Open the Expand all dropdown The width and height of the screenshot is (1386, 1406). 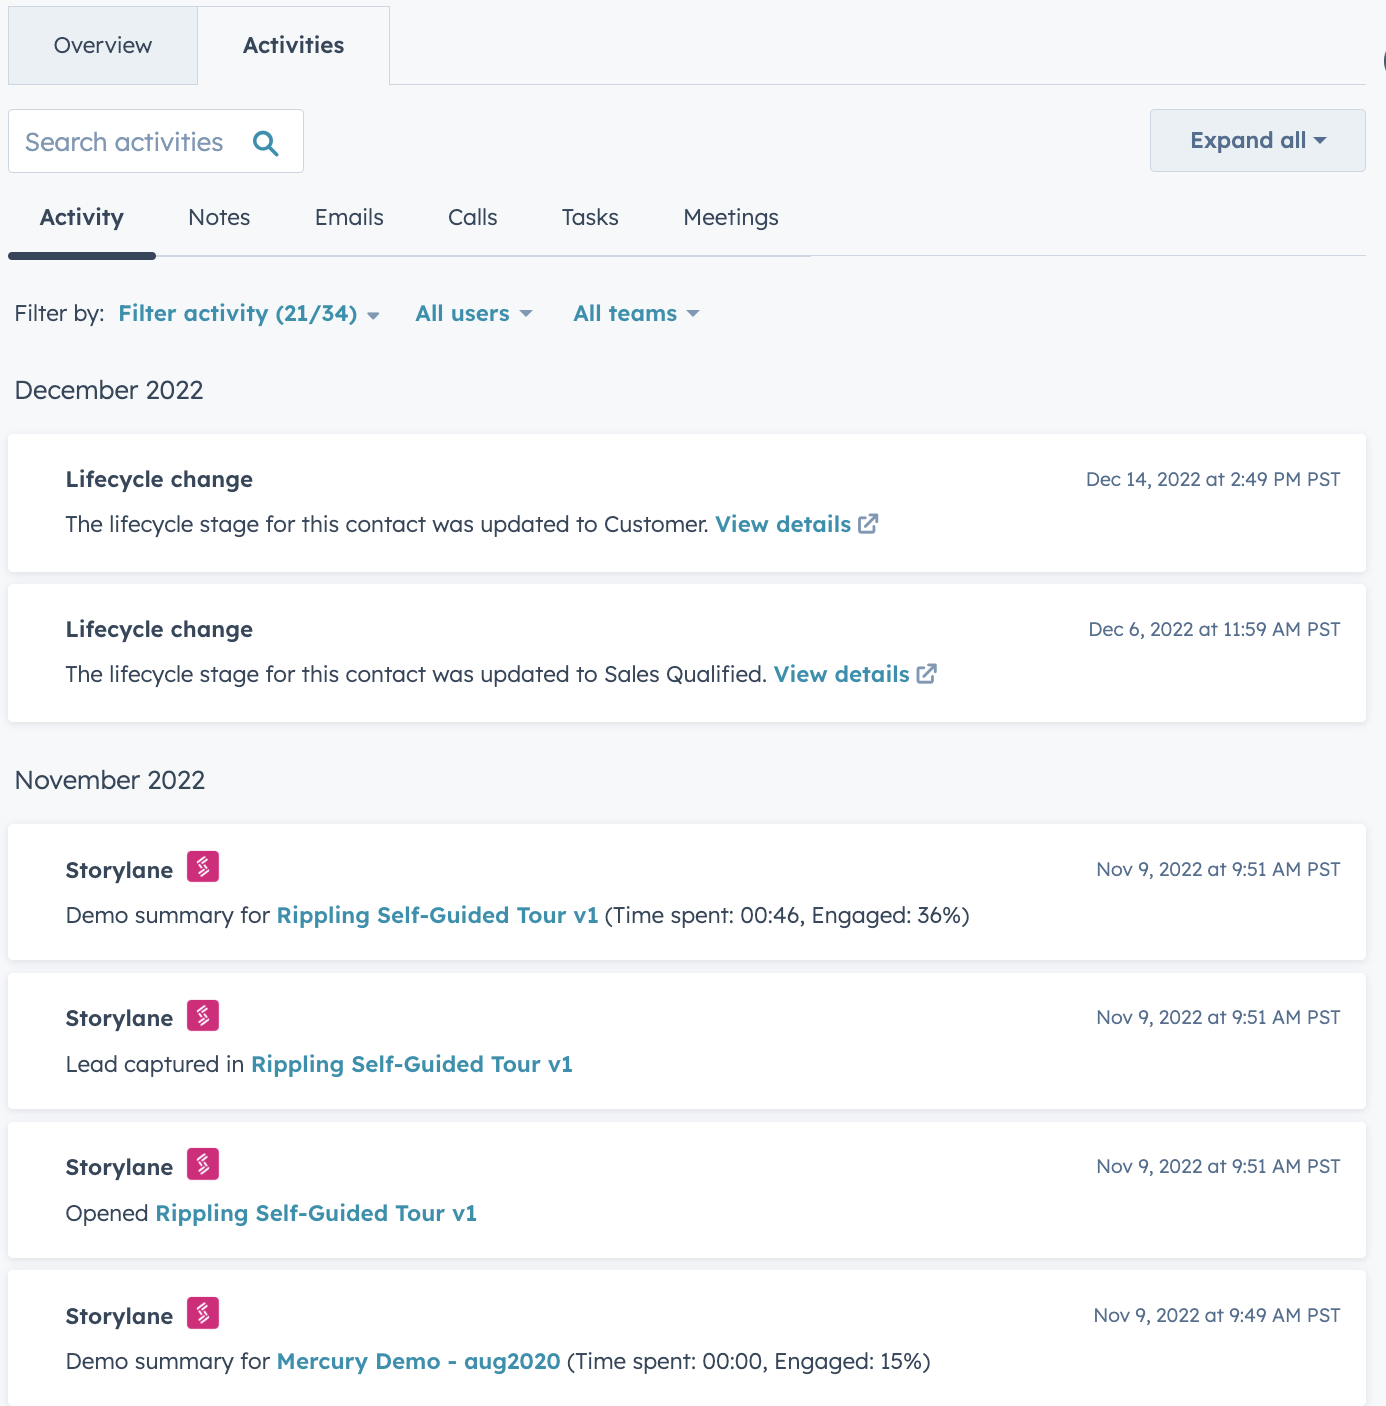pos(1257,141)
